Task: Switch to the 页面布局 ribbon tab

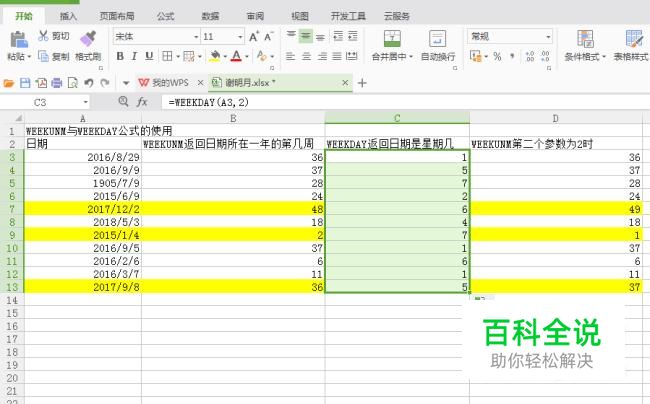Action: tap(117, 16)
